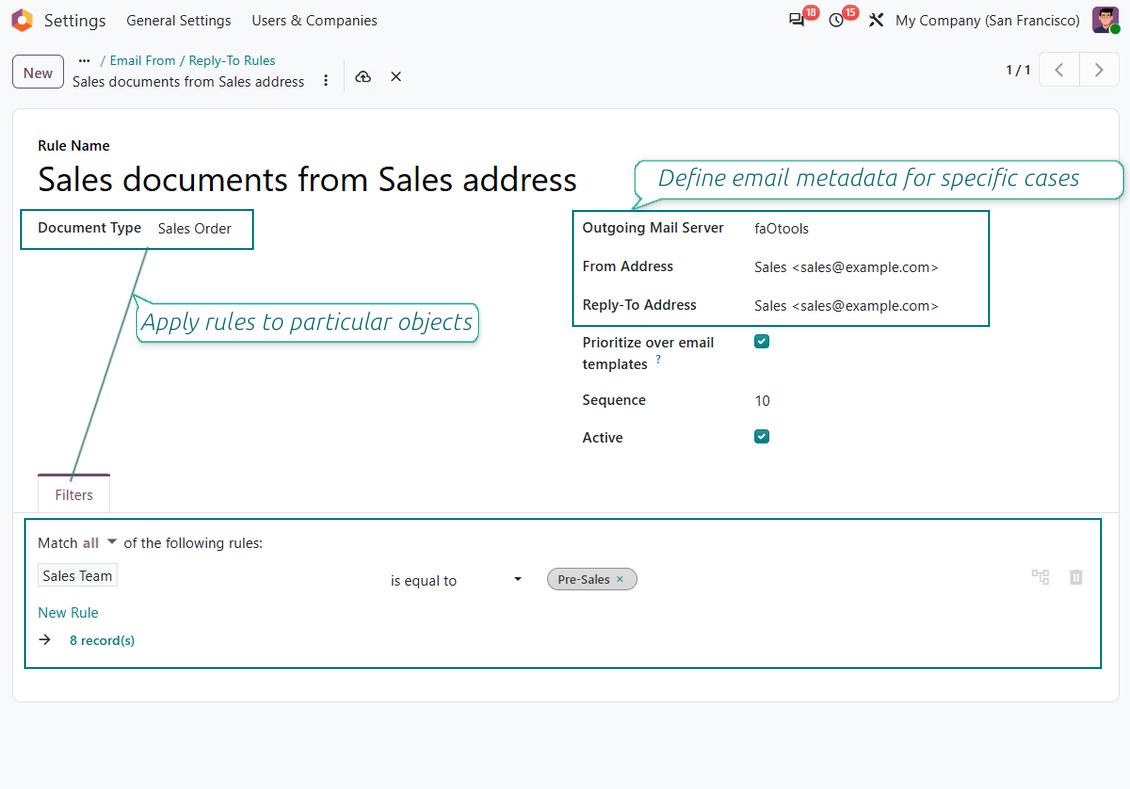Open the user avatar menu

pyautogui.click(x=1105, y=20)
